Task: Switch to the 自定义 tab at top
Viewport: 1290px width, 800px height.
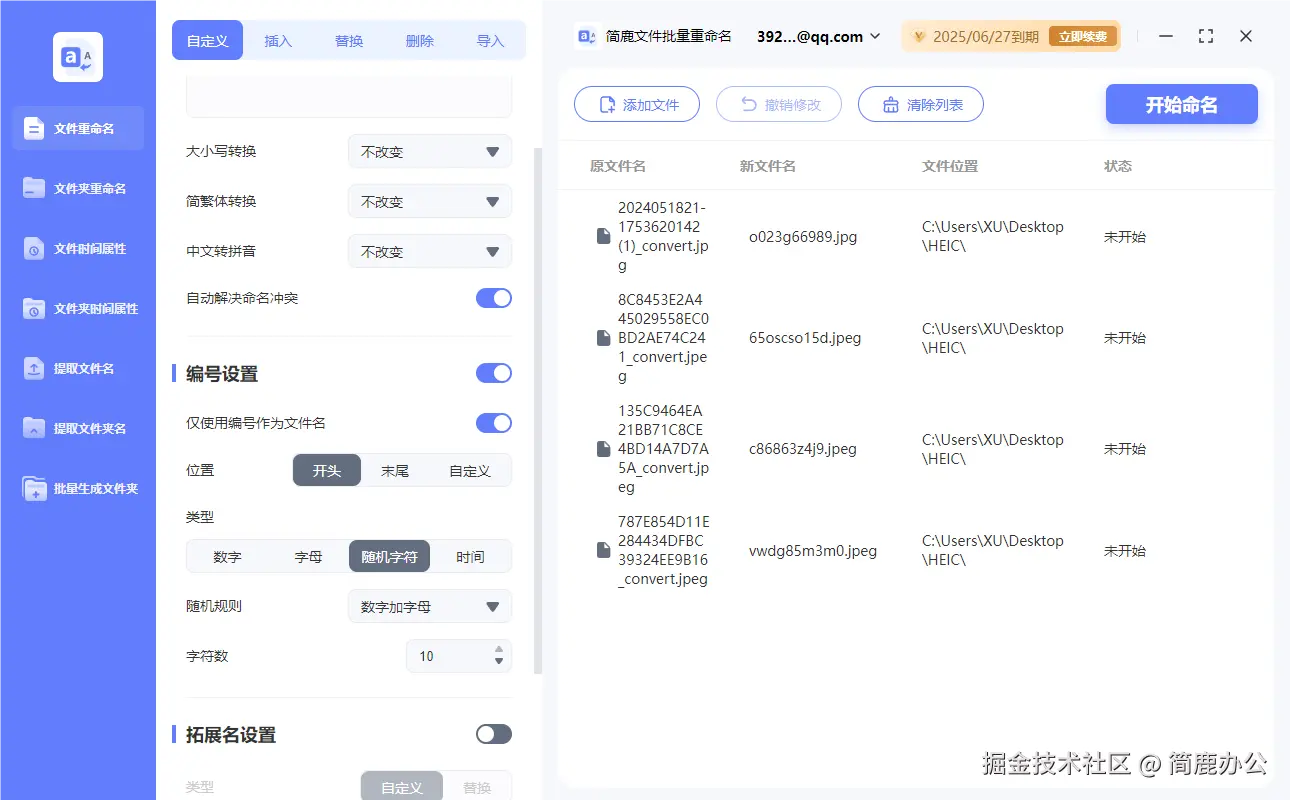Action: tap(207, 41)
